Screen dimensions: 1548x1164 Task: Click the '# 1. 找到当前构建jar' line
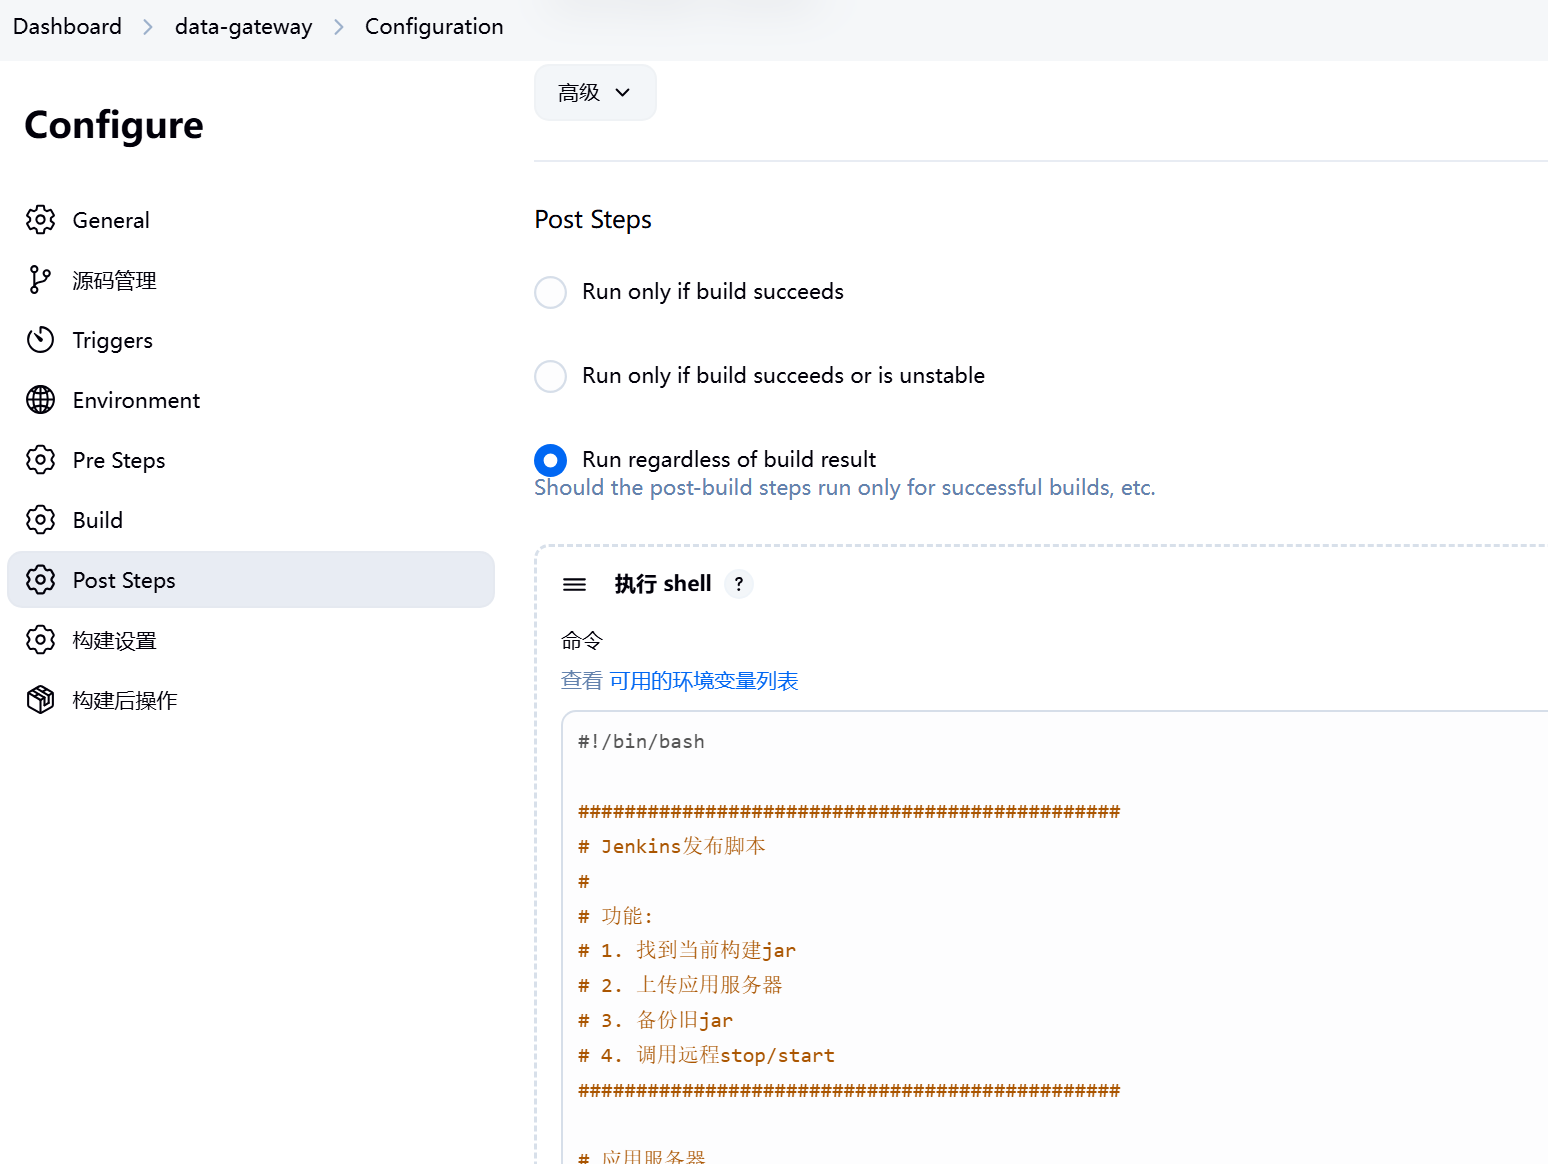(x=687, y=950)
